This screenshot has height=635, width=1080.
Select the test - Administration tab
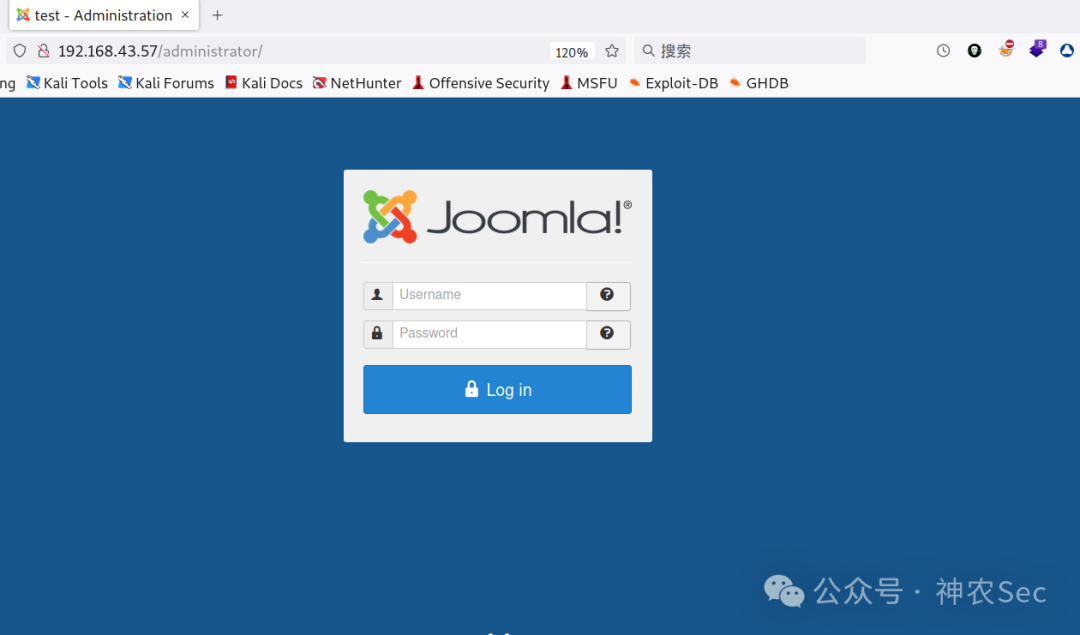103,15
